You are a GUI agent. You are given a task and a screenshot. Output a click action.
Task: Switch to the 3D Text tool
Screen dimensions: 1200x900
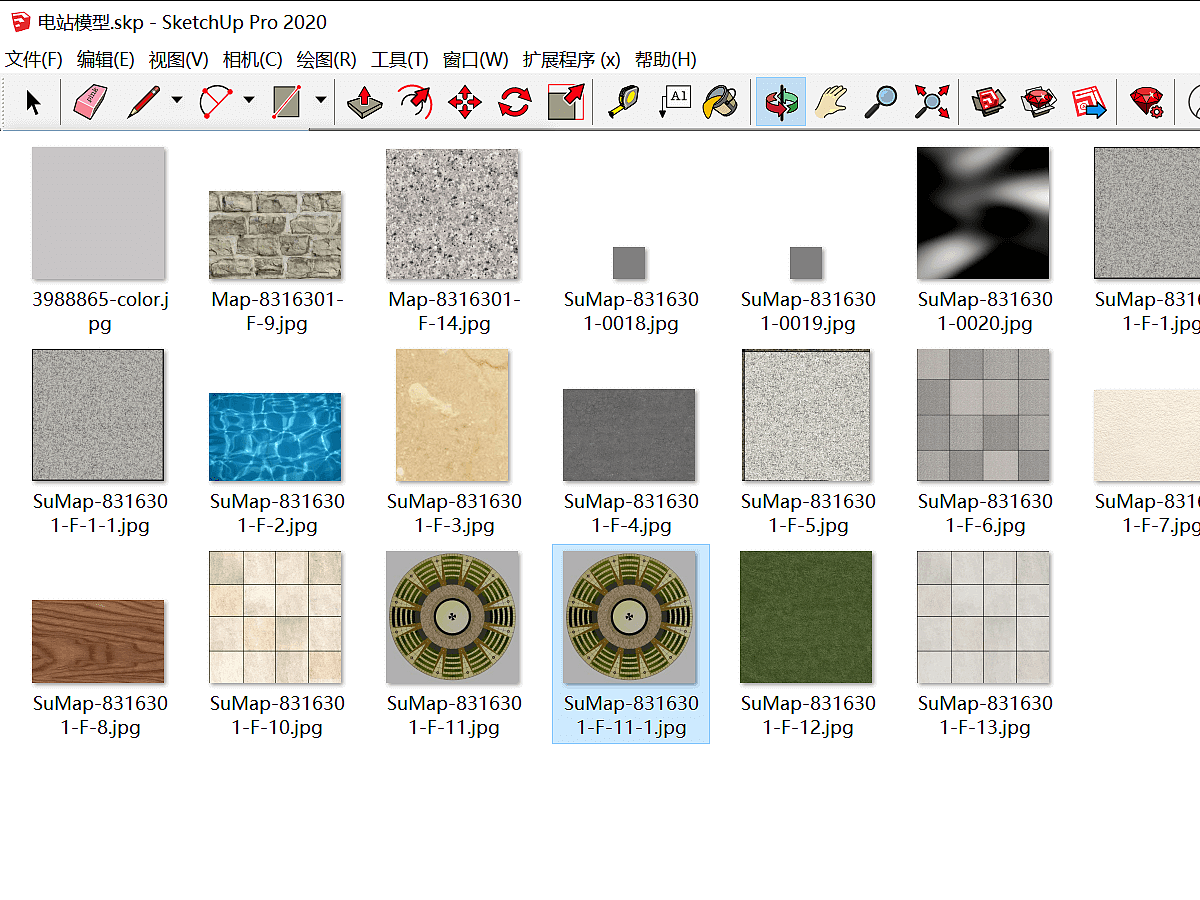pyautogui.click(x=675, y=101)
